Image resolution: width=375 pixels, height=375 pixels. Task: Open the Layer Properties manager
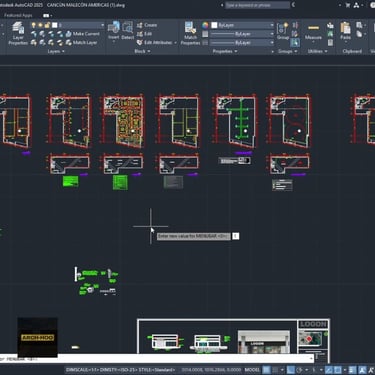pyautogui.click(x=18, y=33)
